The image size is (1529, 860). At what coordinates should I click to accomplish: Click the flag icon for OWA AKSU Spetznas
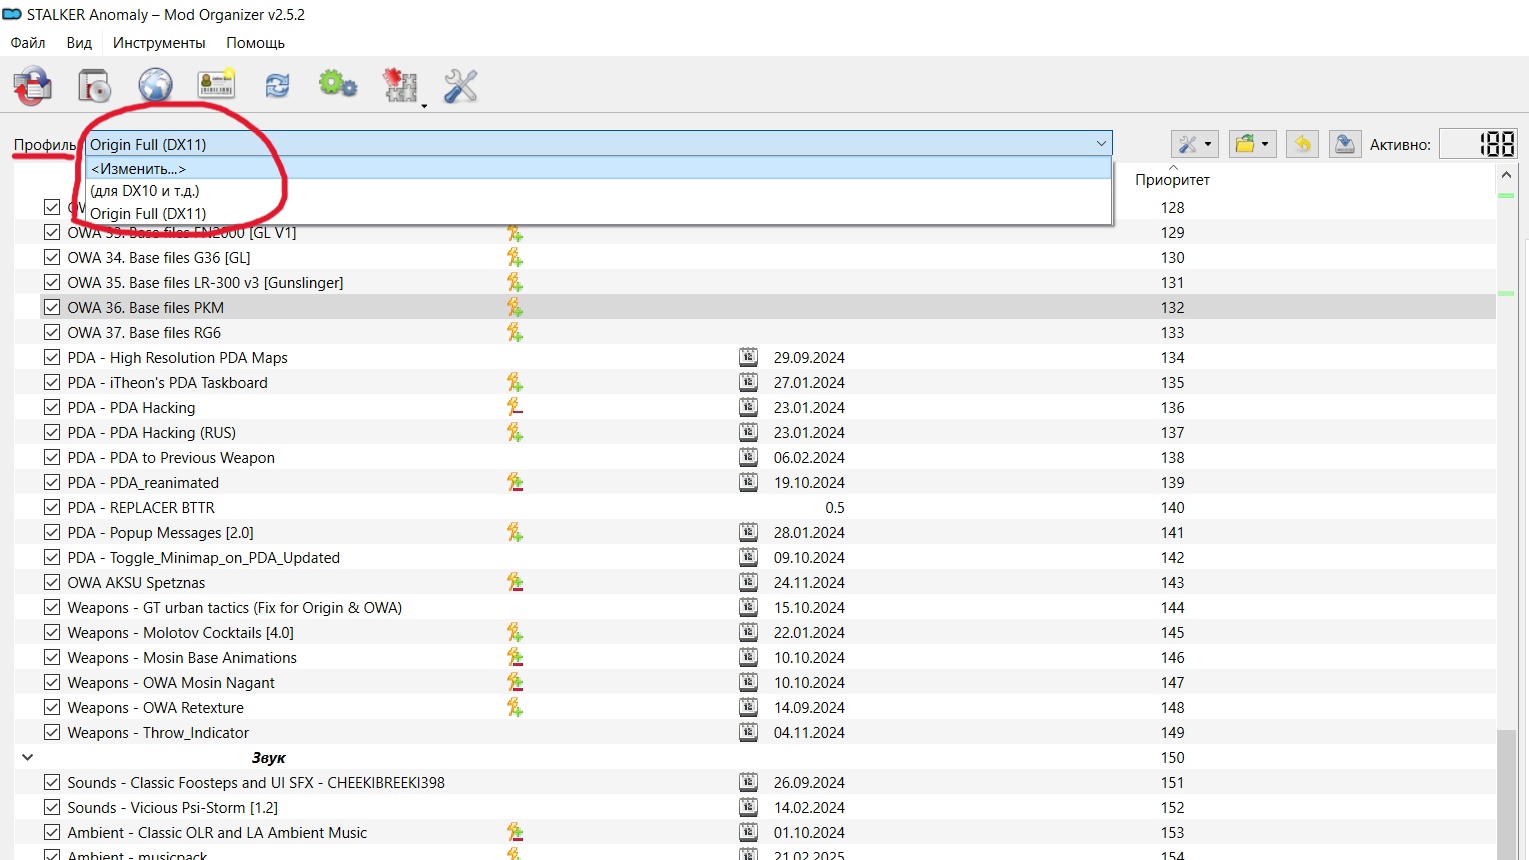515,582
